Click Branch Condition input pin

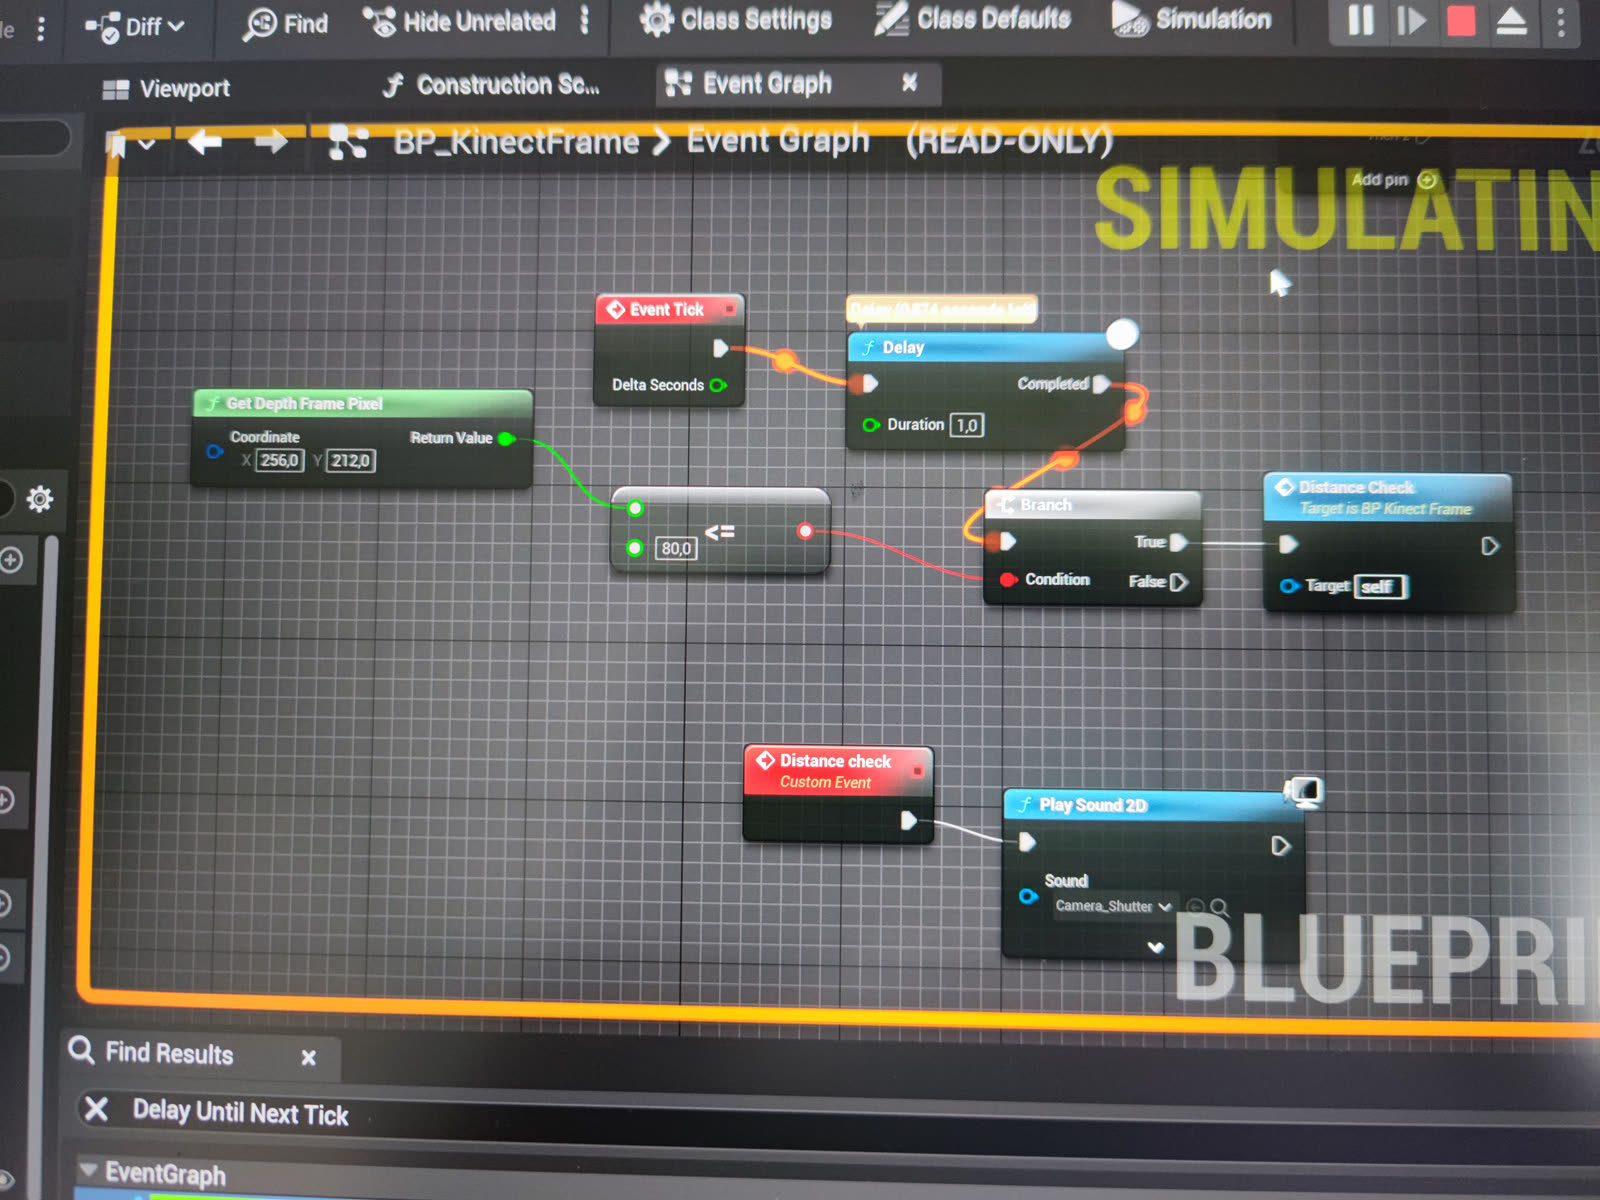click(x=1009, y=580)
